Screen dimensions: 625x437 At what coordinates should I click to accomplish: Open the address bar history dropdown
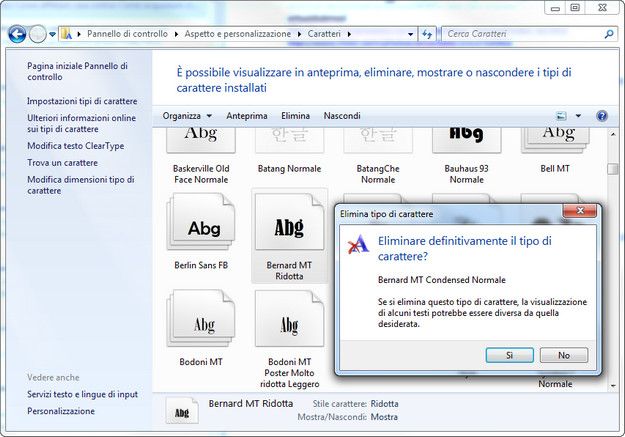pyautogui.click(x=411, y=34)
